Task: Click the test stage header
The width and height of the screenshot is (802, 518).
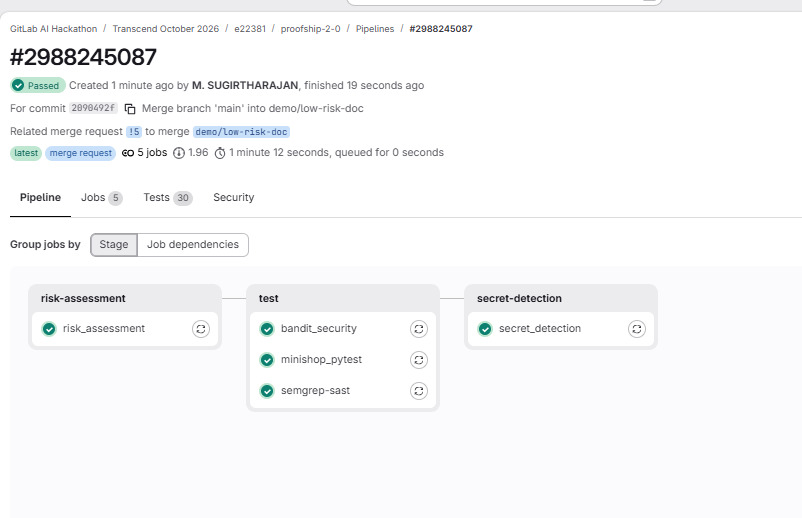Action: point(269,299)
